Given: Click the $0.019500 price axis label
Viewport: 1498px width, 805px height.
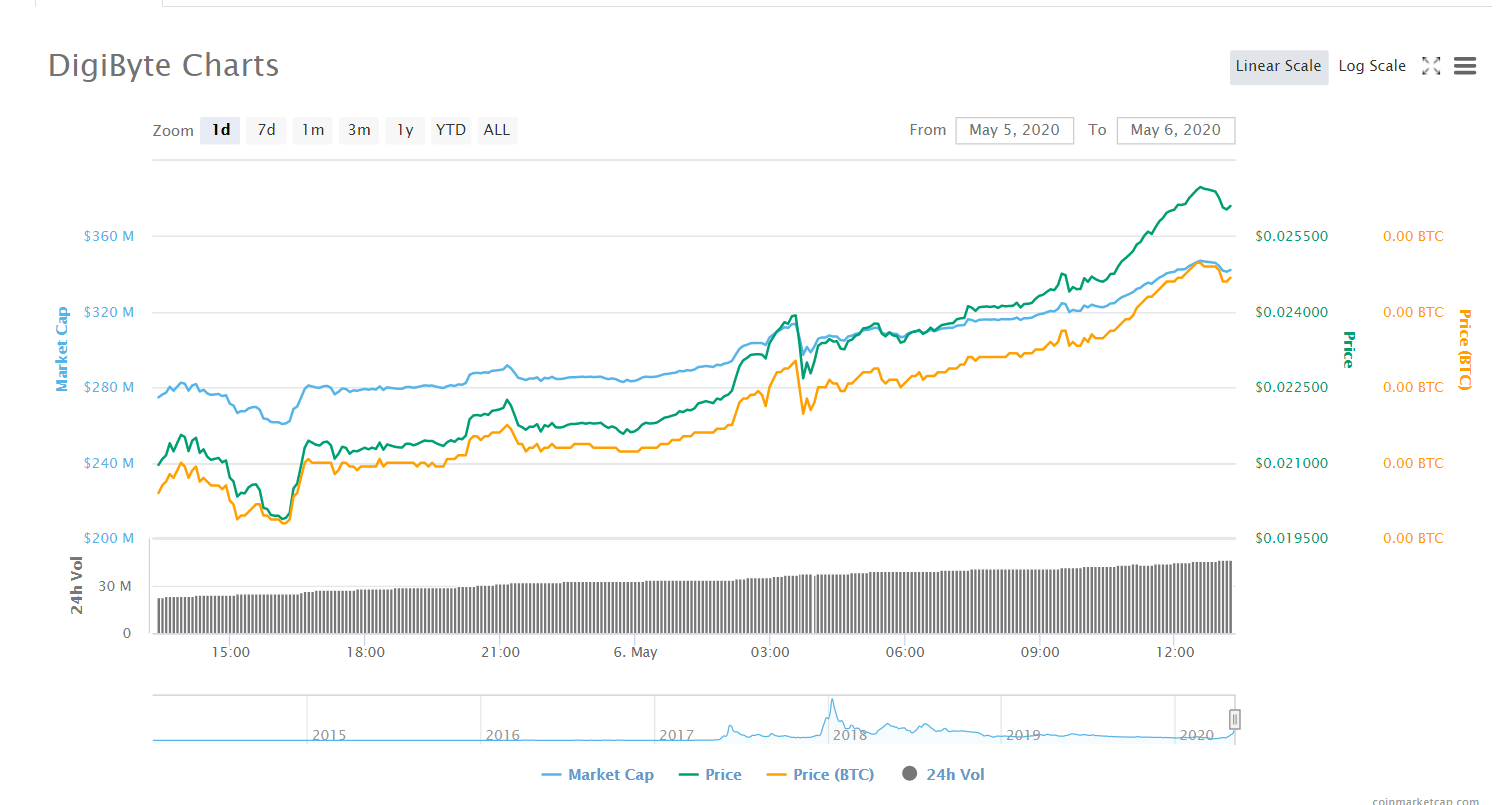Looking at the screenshot, I should pyautogui.click(x=1292, y=538).
